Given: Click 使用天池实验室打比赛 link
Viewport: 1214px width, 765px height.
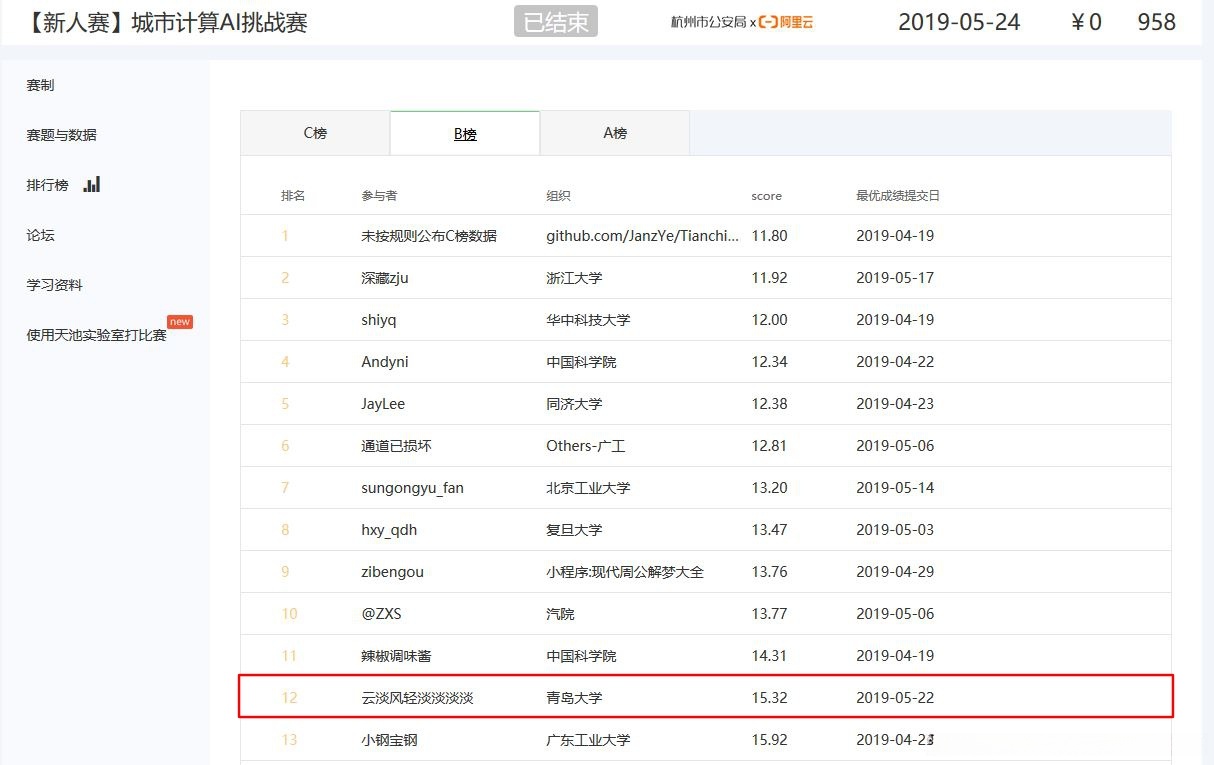Looking at the screenshot, I should tap(96, 335).
